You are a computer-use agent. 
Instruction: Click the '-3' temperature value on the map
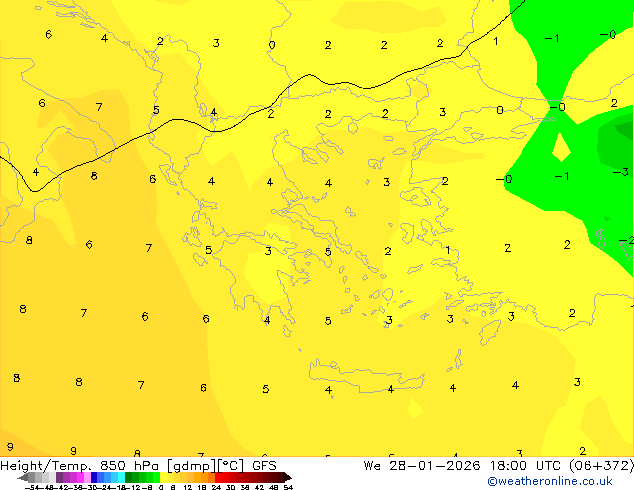pyautogui.click(x=621, y=172)
